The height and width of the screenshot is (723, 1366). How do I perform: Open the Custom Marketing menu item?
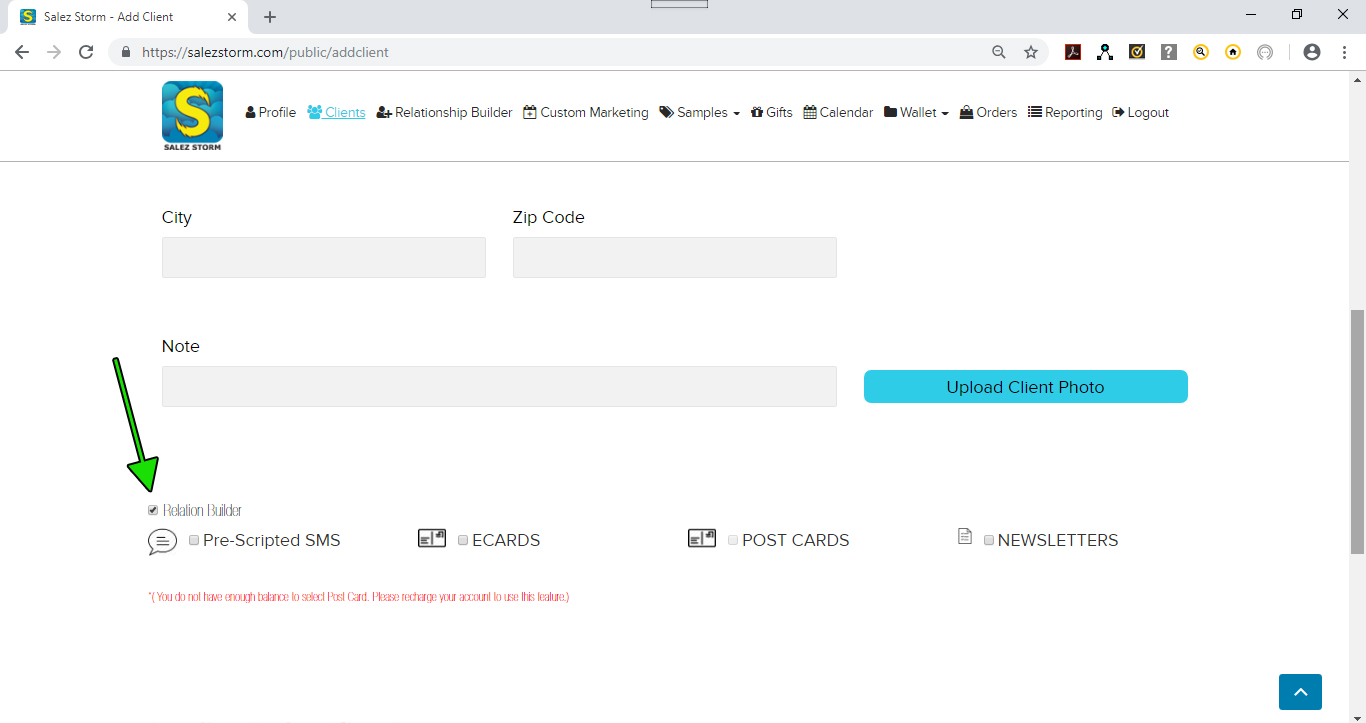[x=586, y=113]
